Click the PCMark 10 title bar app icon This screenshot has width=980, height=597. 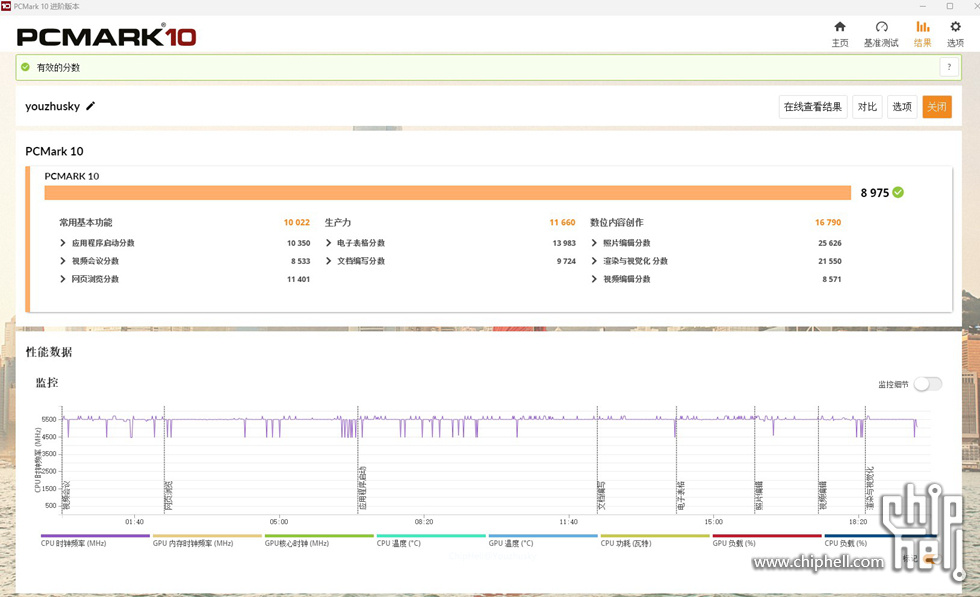[x=6, y=6]
